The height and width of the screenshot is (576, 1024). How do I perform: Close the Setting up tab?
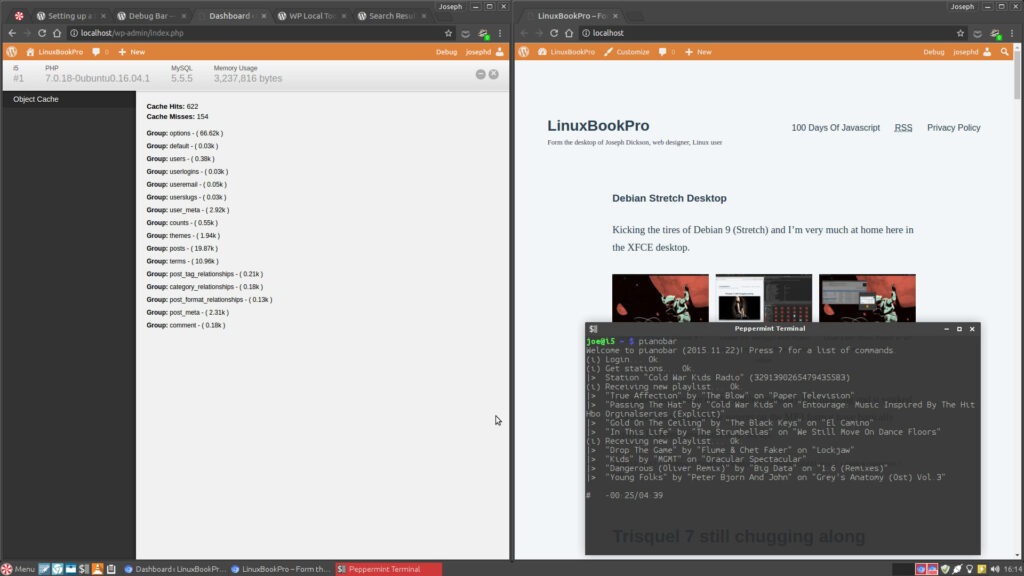103,16
